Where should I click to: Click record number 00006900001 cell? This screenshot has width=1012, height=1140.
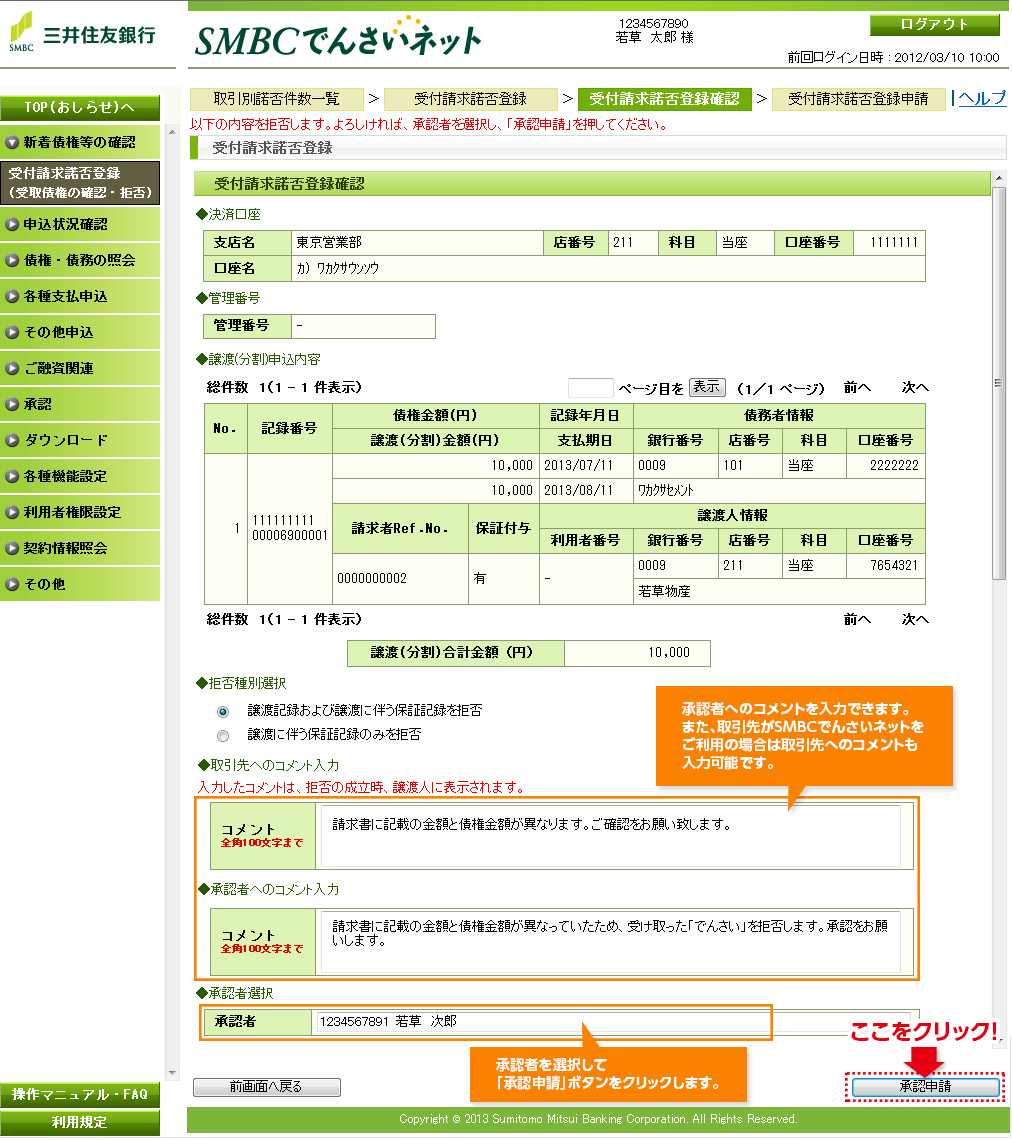click(x=290, y=529)
